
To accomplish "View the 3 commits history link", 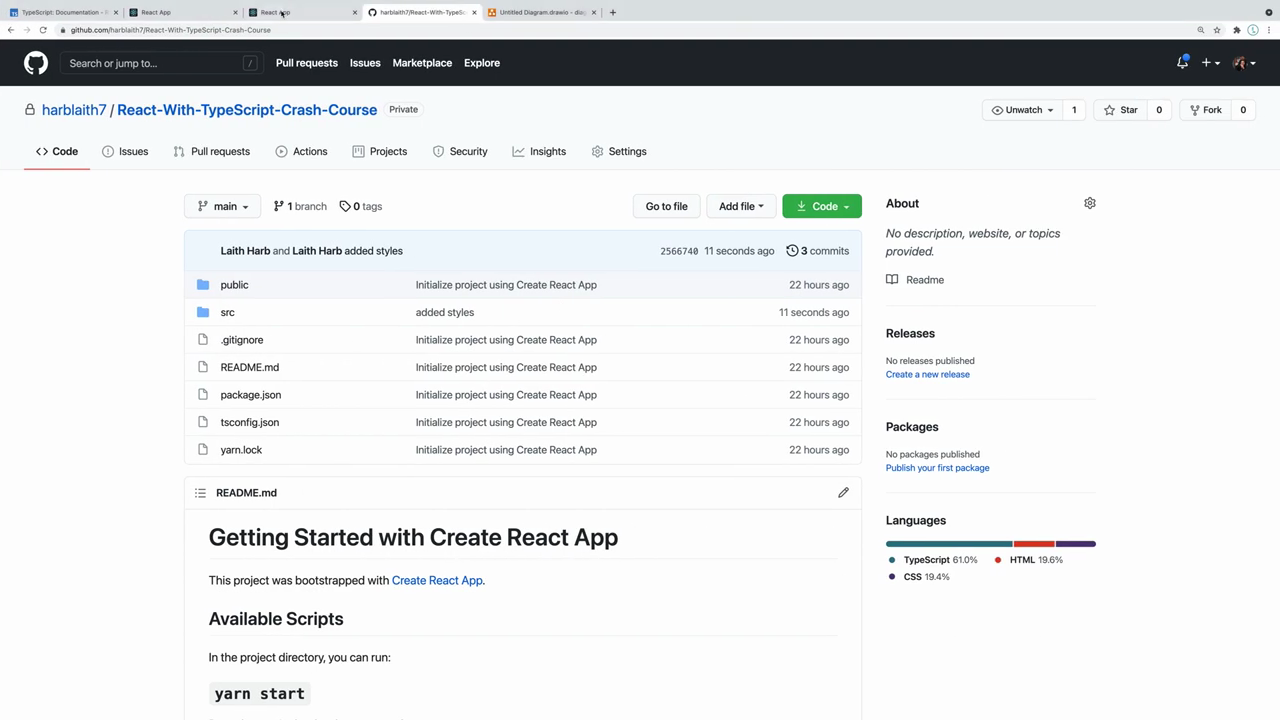I will pyautogui.click(x=818, y=251).
